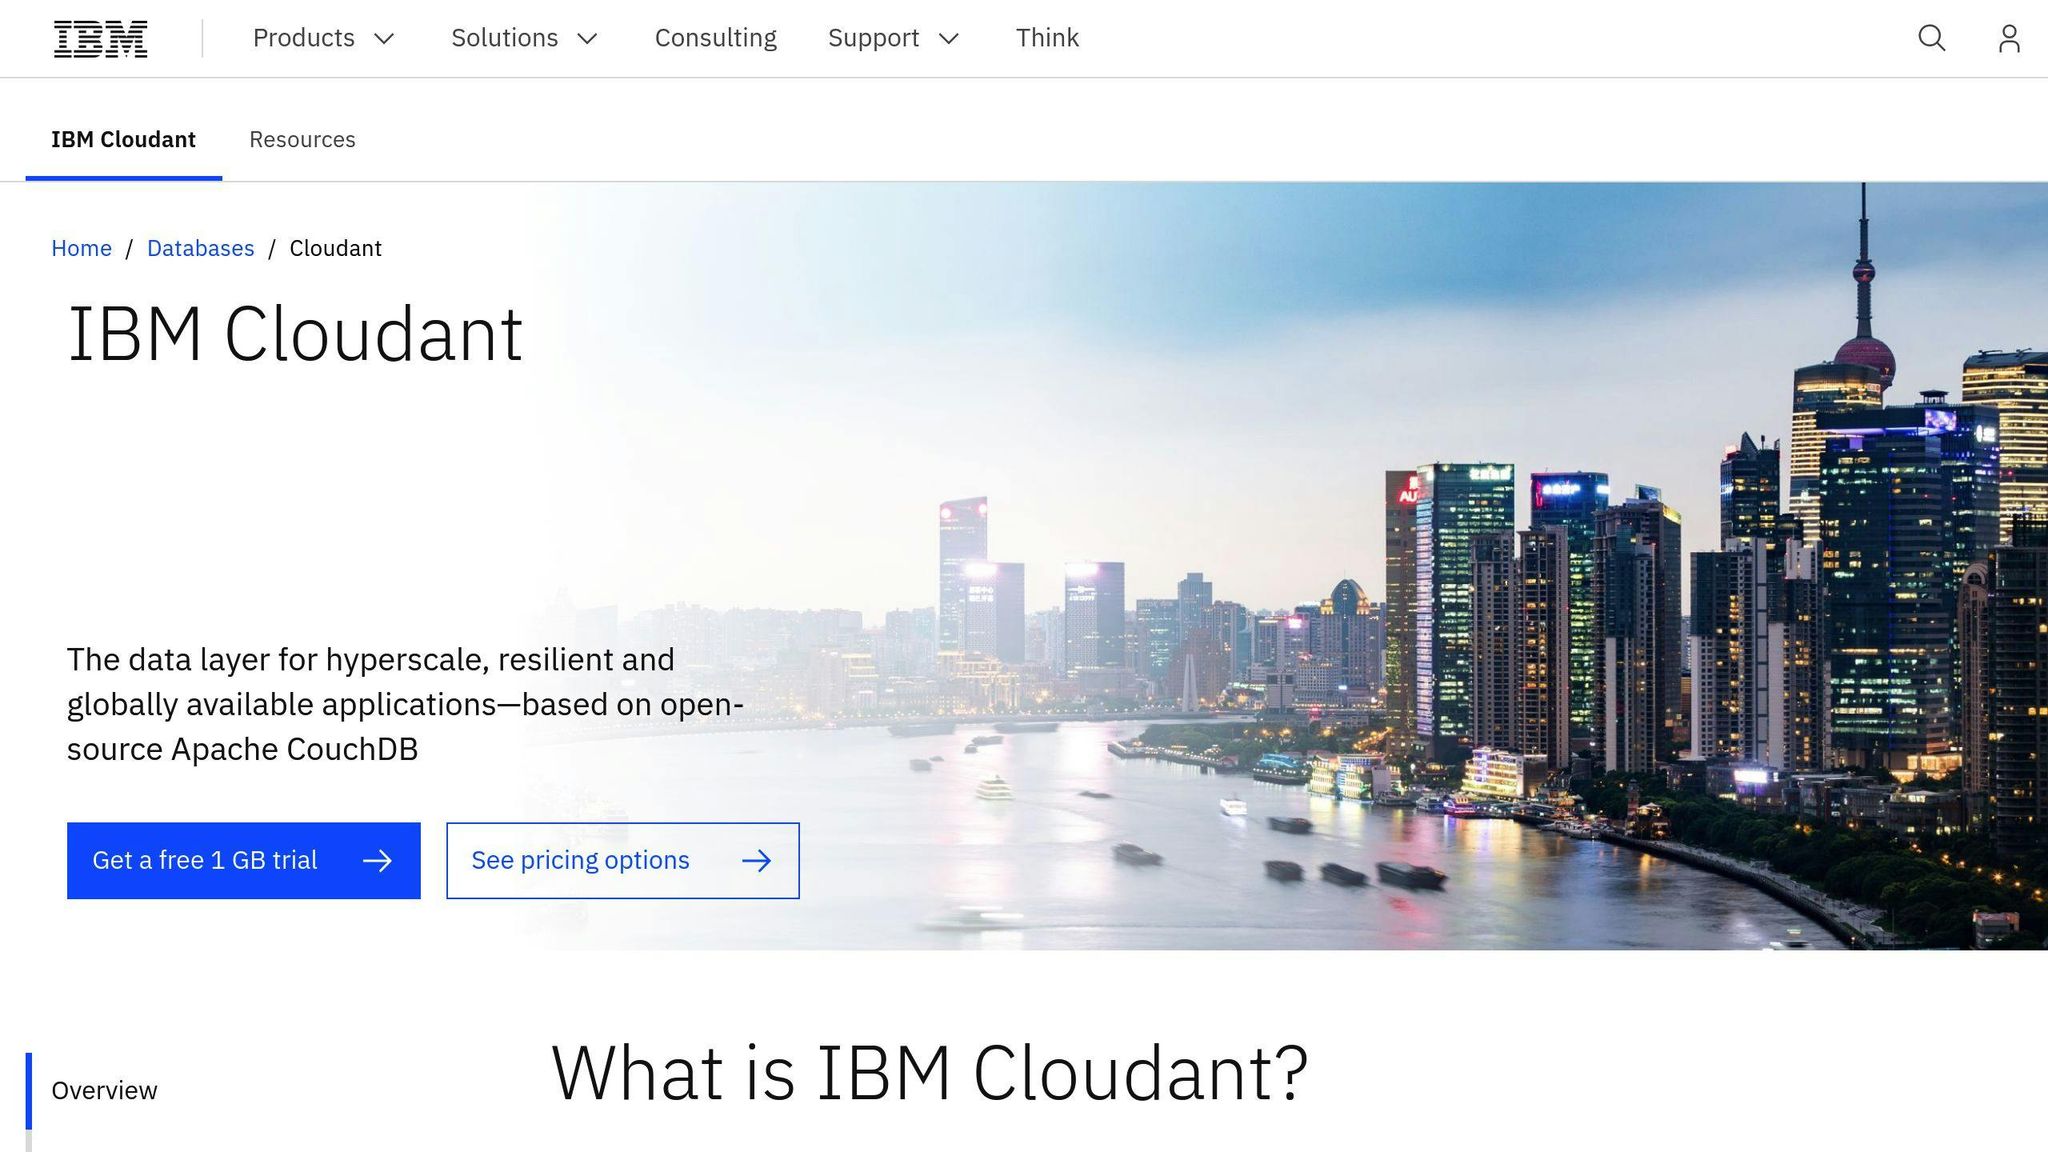The width and height of the screenshot is (2048, 1152).
Task: Switch to the Resources tab
Action: 303,139
